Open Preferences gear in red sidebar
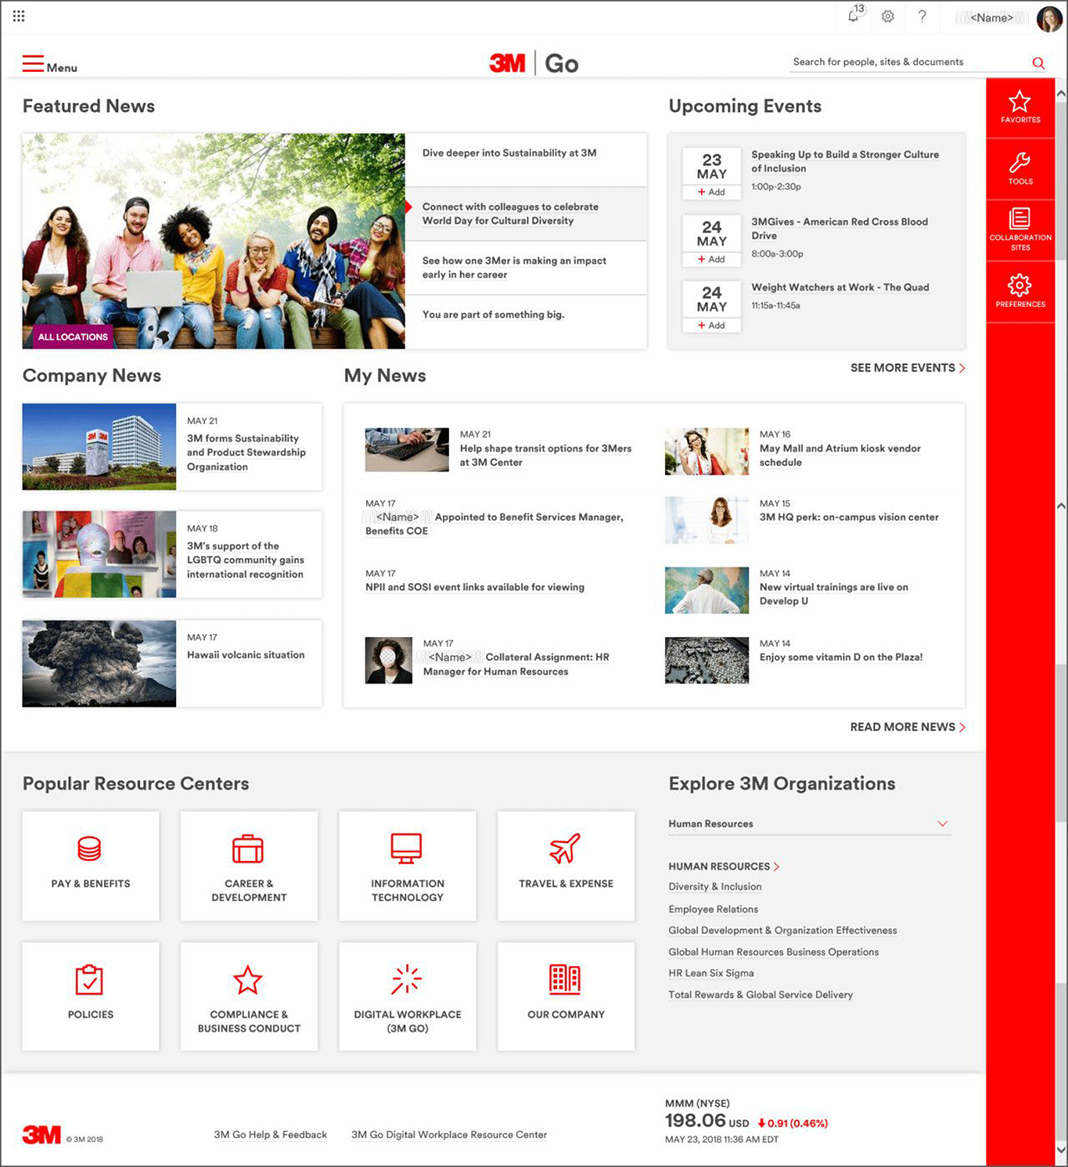 pos(1019,290)
